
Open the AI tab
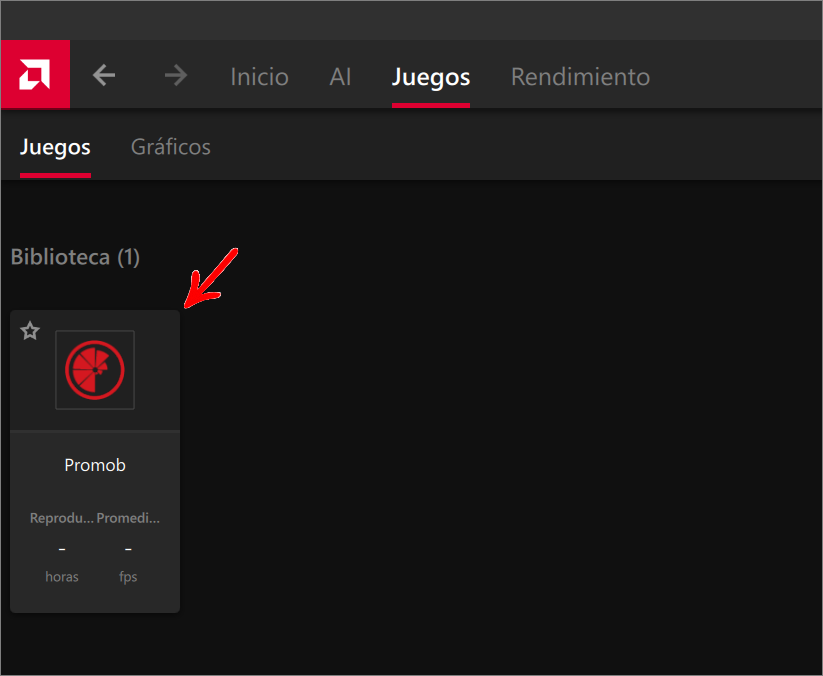pyautogui.click(x=340, y=77)
